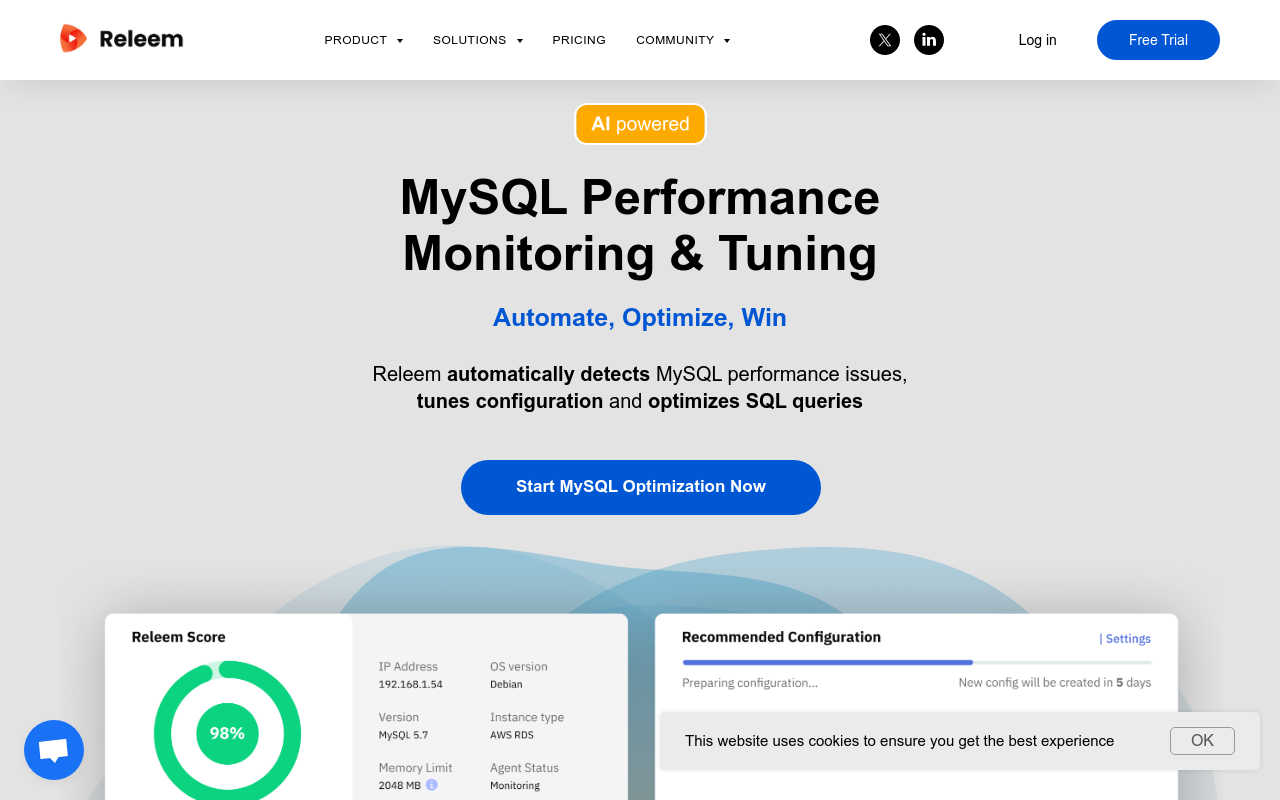Click the 'Releem Score' card title
Viewport: 1280px width, 800px height.
(179, 637)
